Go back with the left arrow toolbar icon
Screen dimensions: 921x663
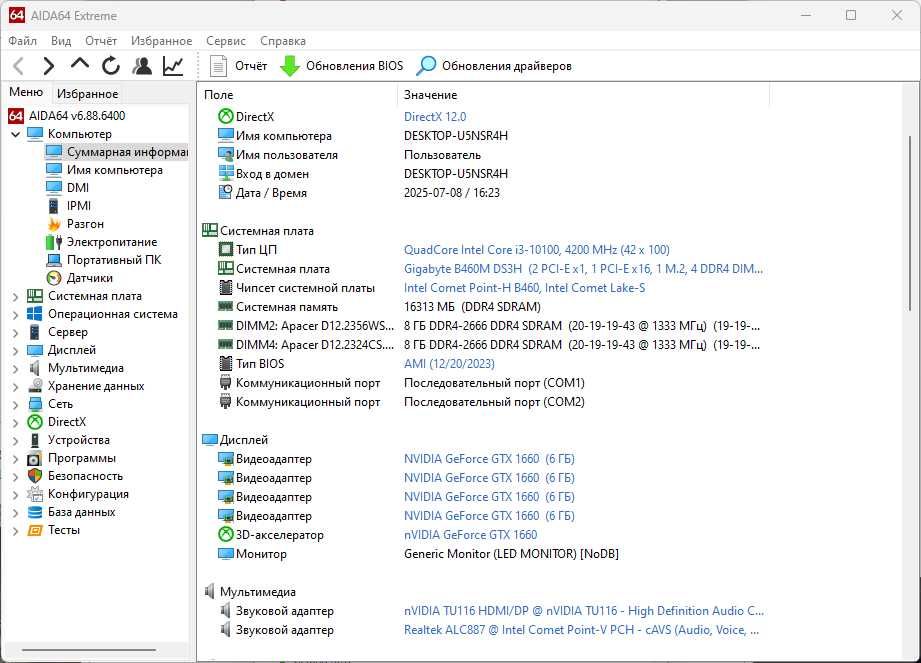coord(19,66)
